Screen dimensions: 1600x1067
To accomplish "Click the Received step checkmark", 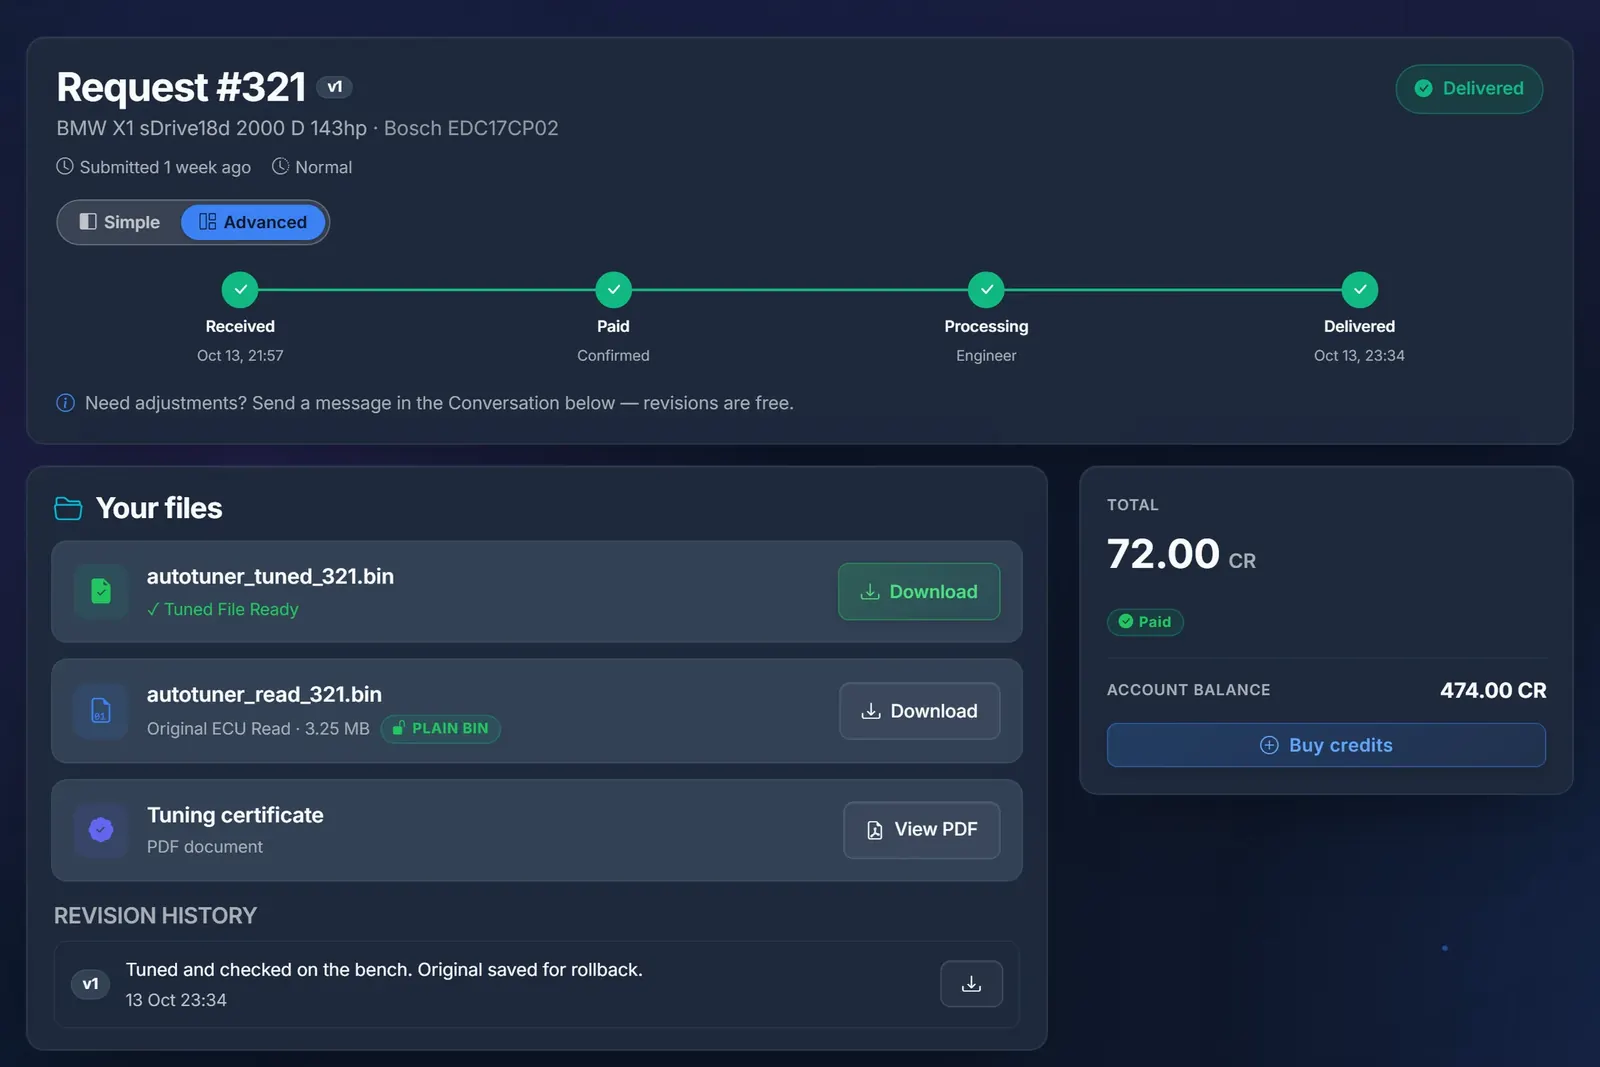I will tap(240, 290).
